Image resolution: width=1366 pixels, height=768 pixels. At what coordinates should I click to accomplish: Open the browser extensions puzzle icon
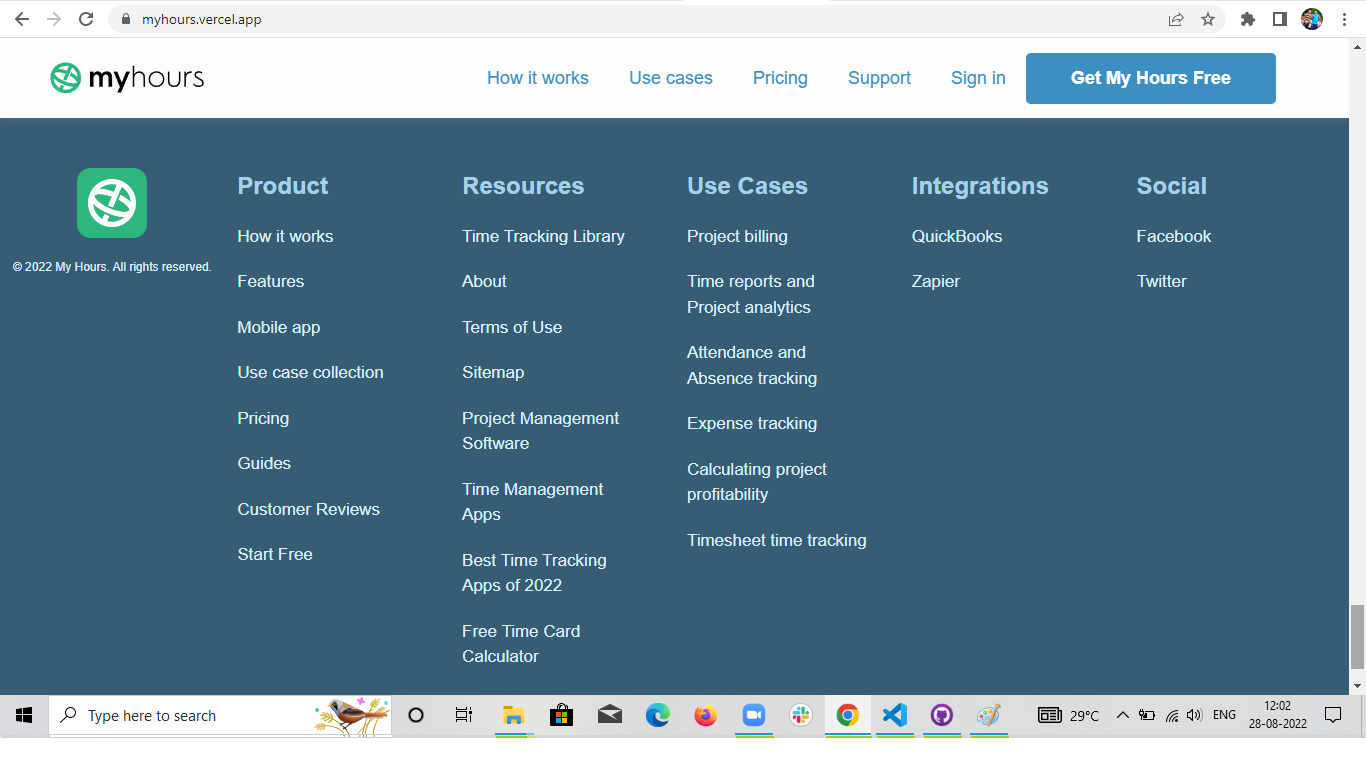tap(1247, 19)
